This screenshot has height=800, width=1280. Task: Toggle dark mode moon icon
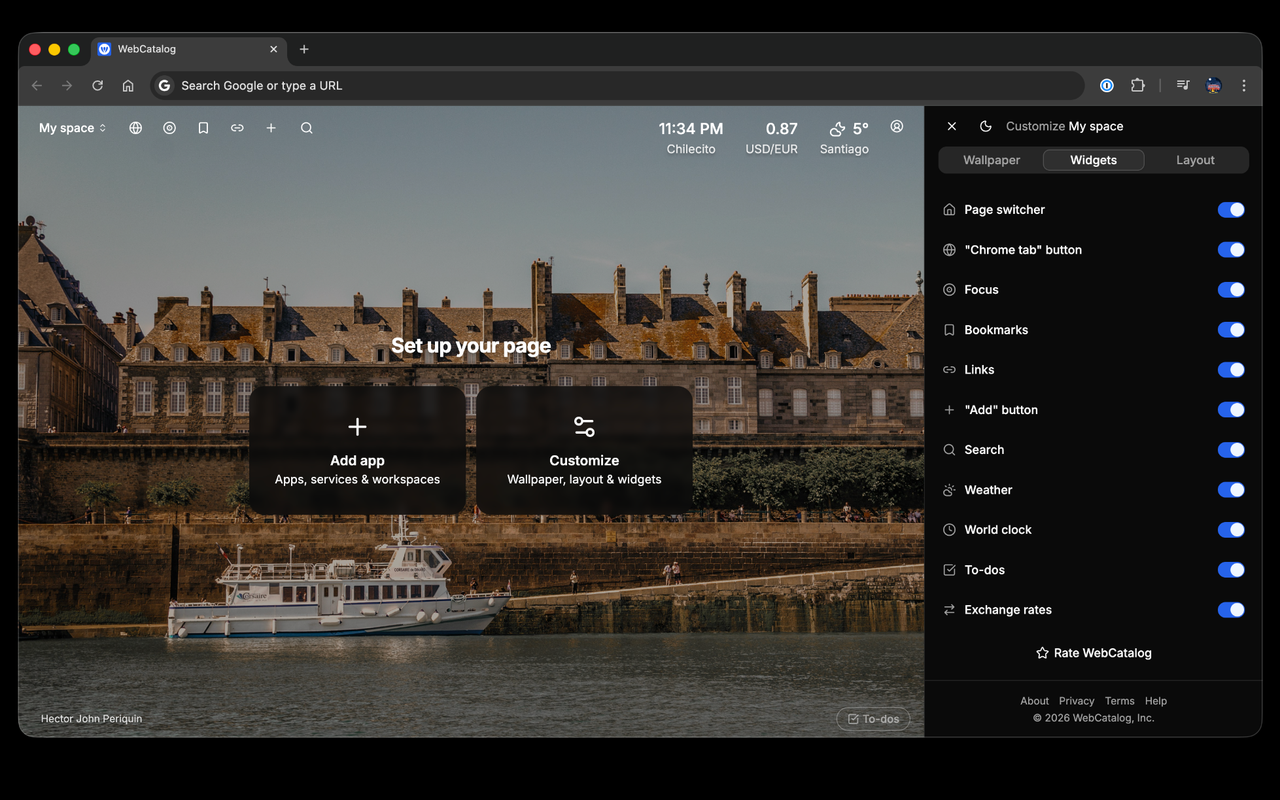(986, 126)
